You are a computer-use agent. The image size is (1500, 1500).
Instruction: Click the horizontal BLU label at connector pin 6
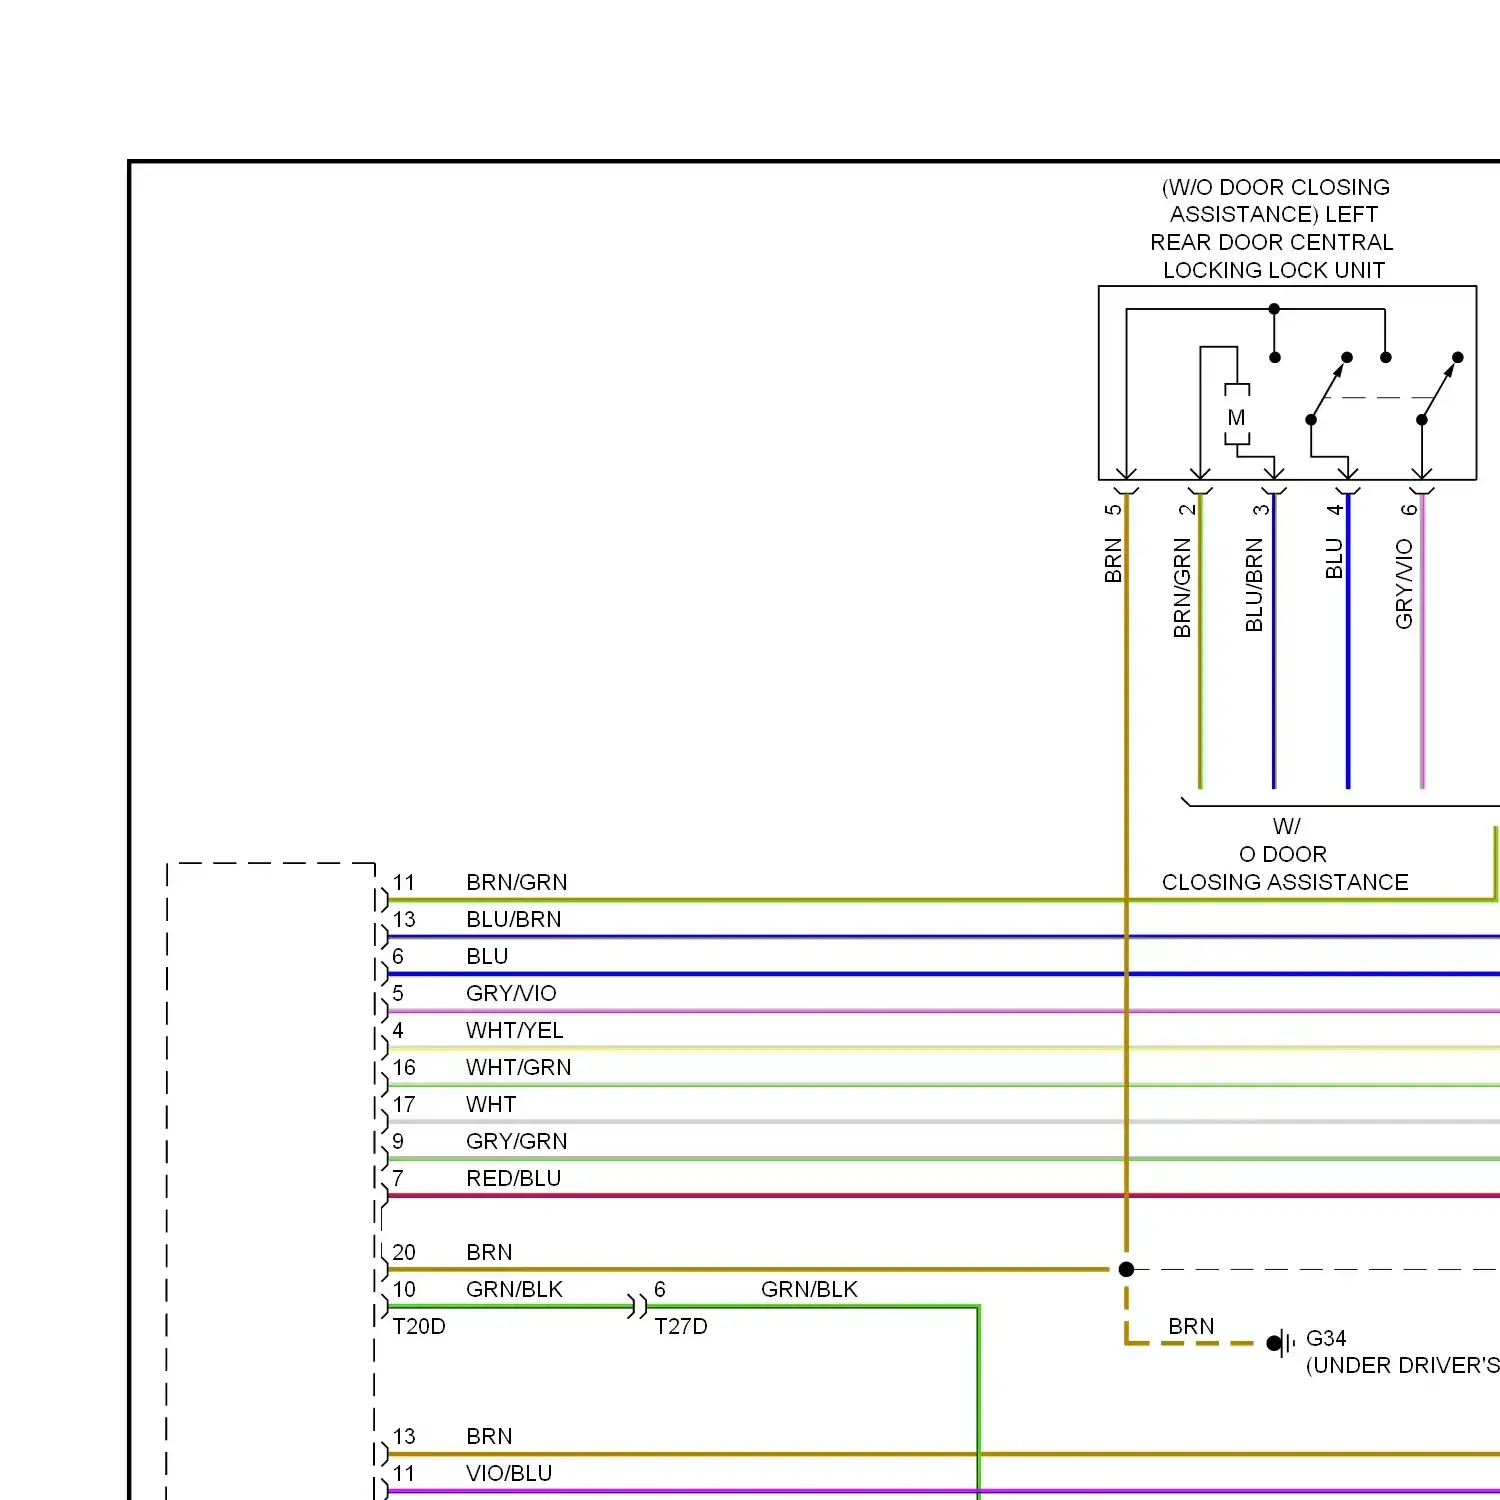487,956
